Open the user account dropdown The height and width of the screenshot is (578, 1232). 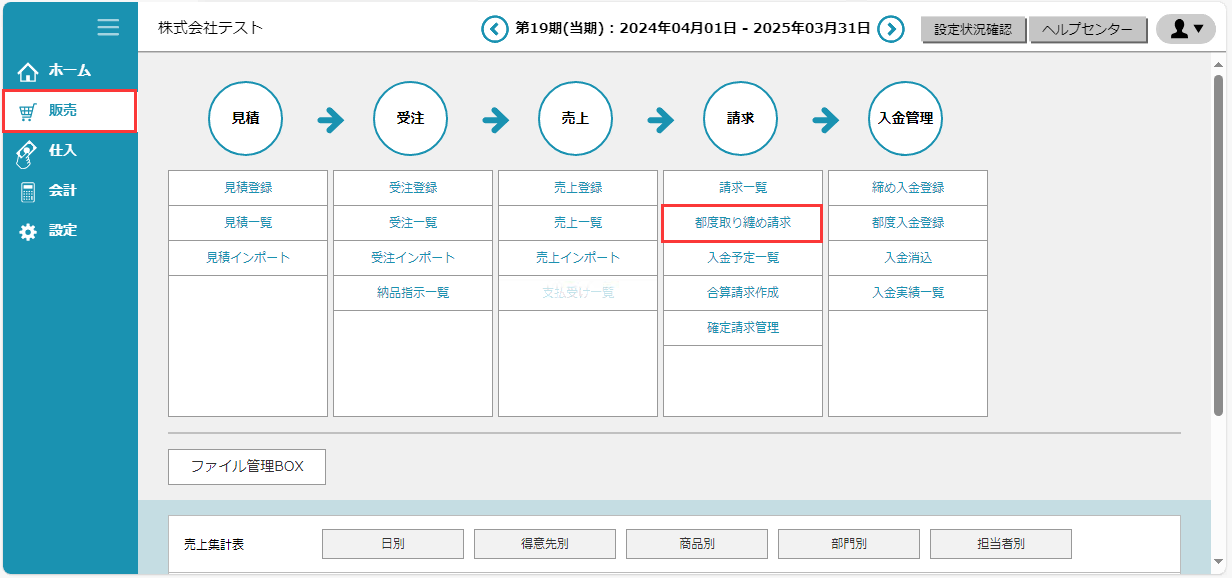point(1185,29)
